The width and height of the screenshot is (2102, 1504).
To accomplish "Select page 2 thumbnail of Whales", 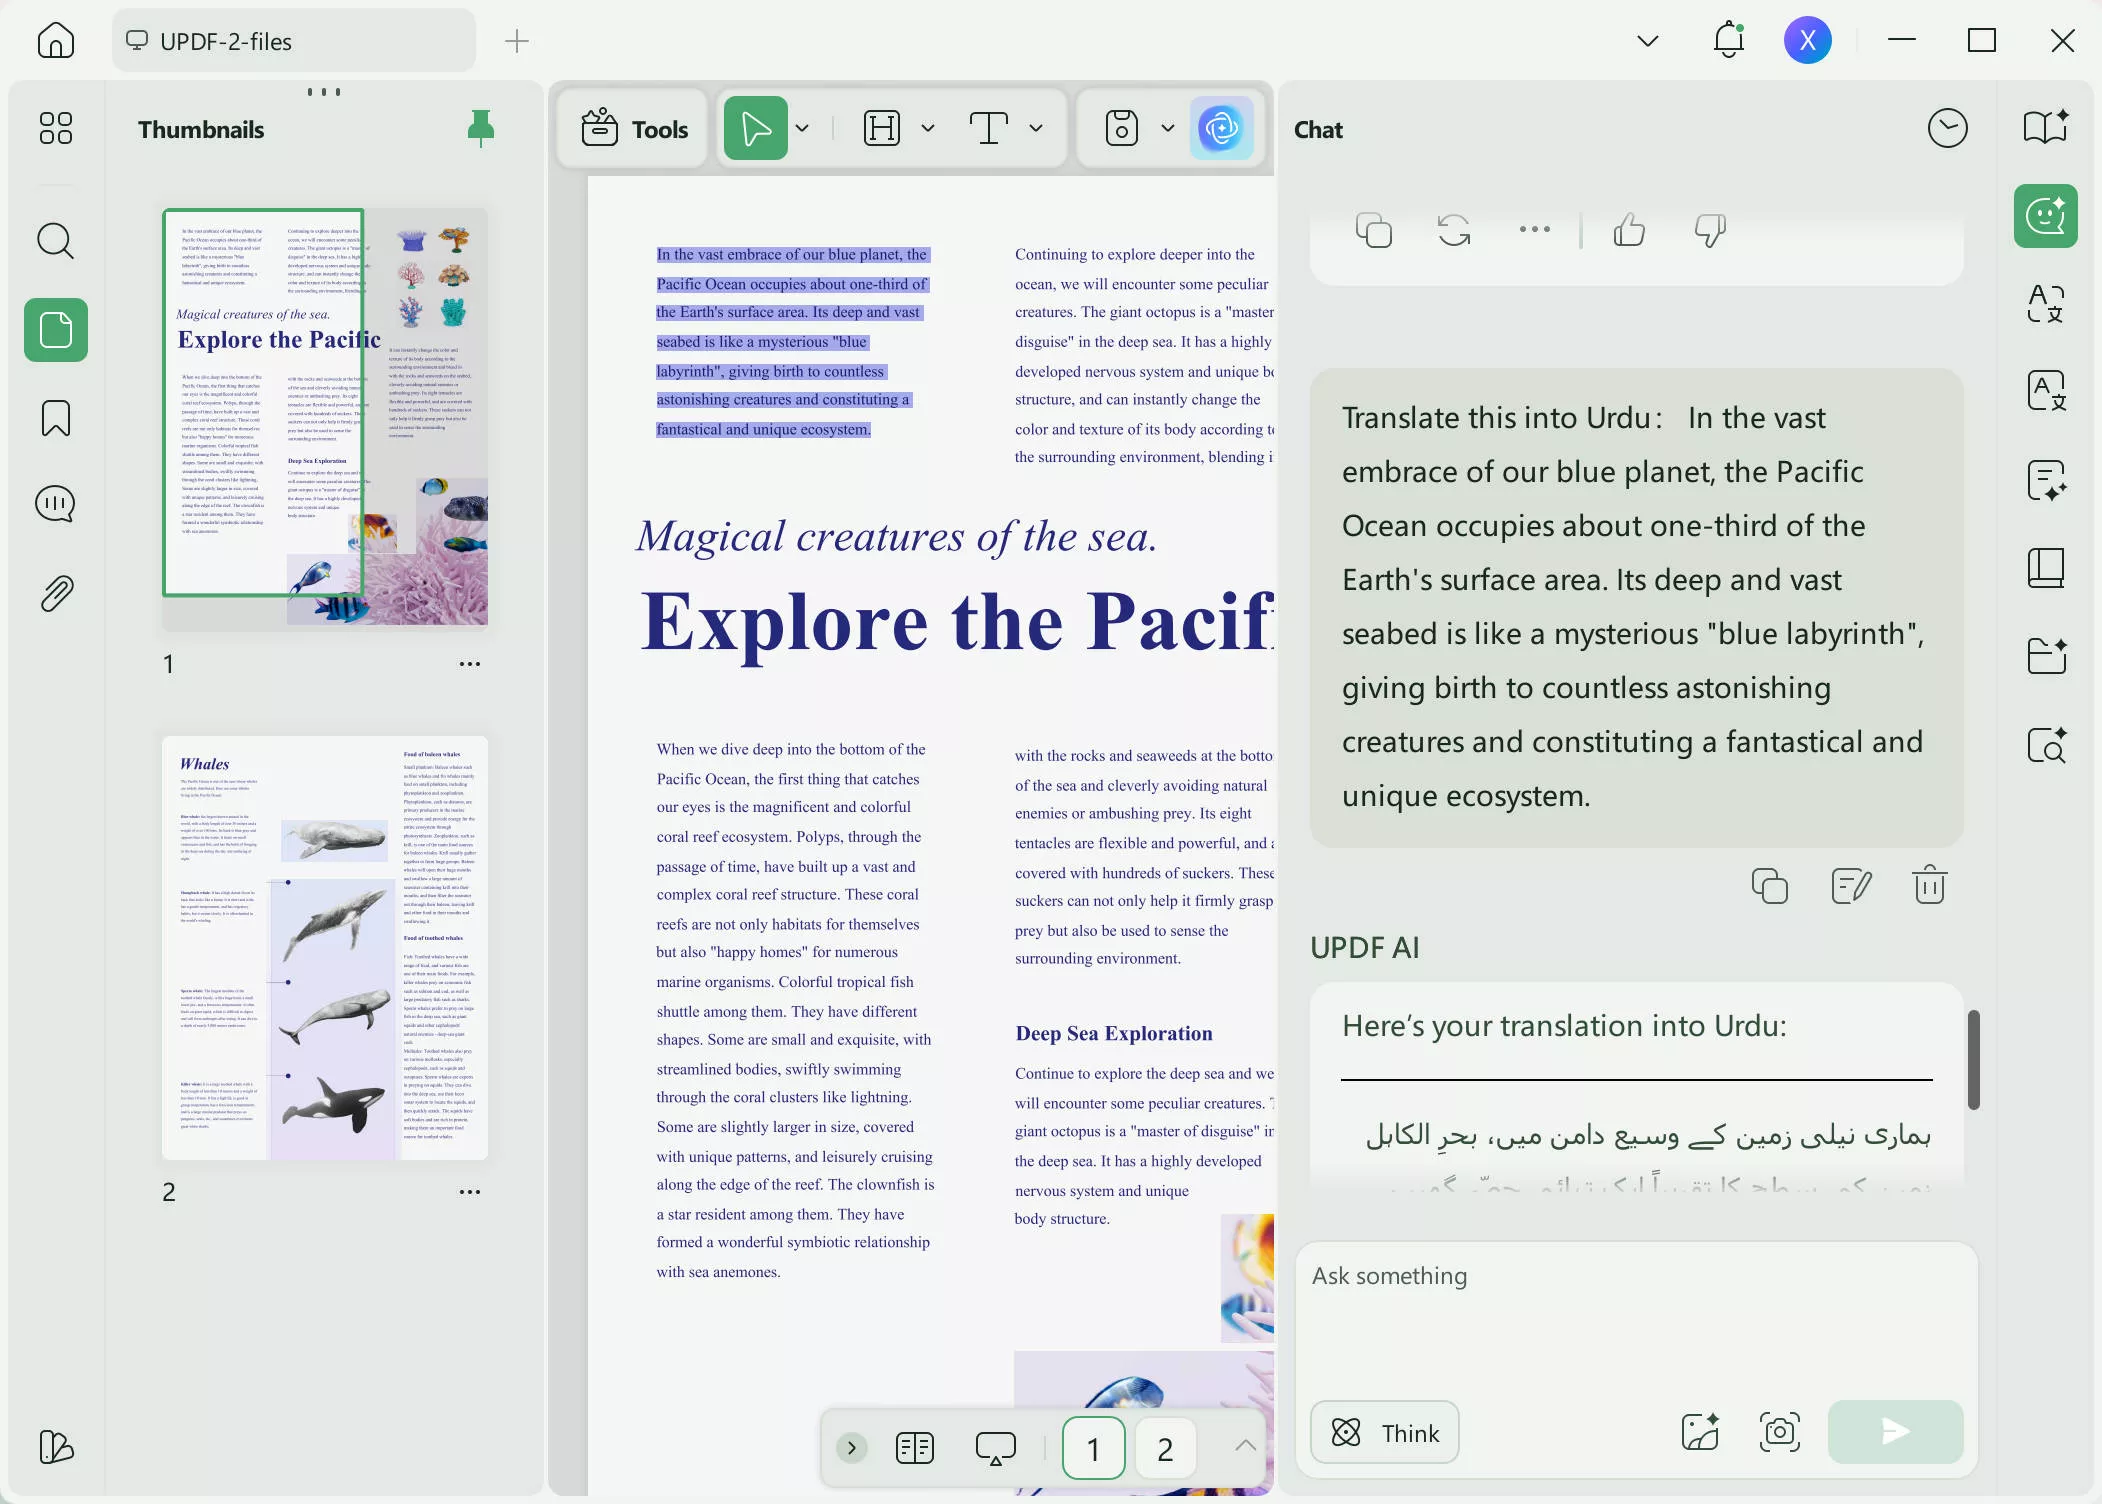I will point(325,950).
